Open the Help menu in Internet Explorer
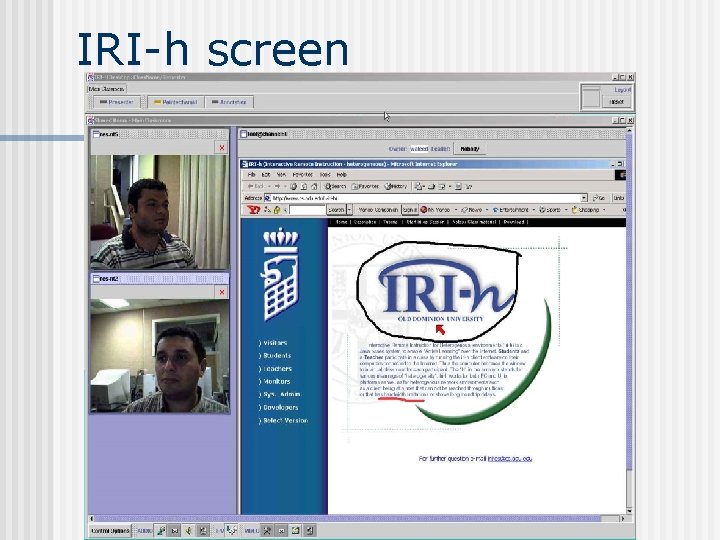Screen dimensions: 720x540 click(x=341, y=174)
